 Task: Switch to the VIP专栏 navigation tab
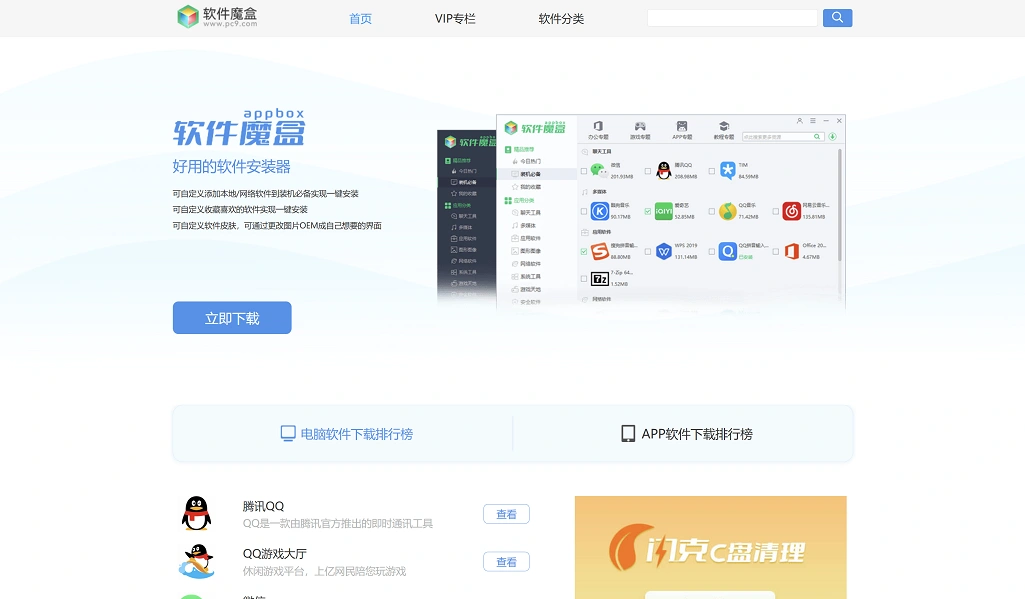pyautogui.click(x=455, y=18)
